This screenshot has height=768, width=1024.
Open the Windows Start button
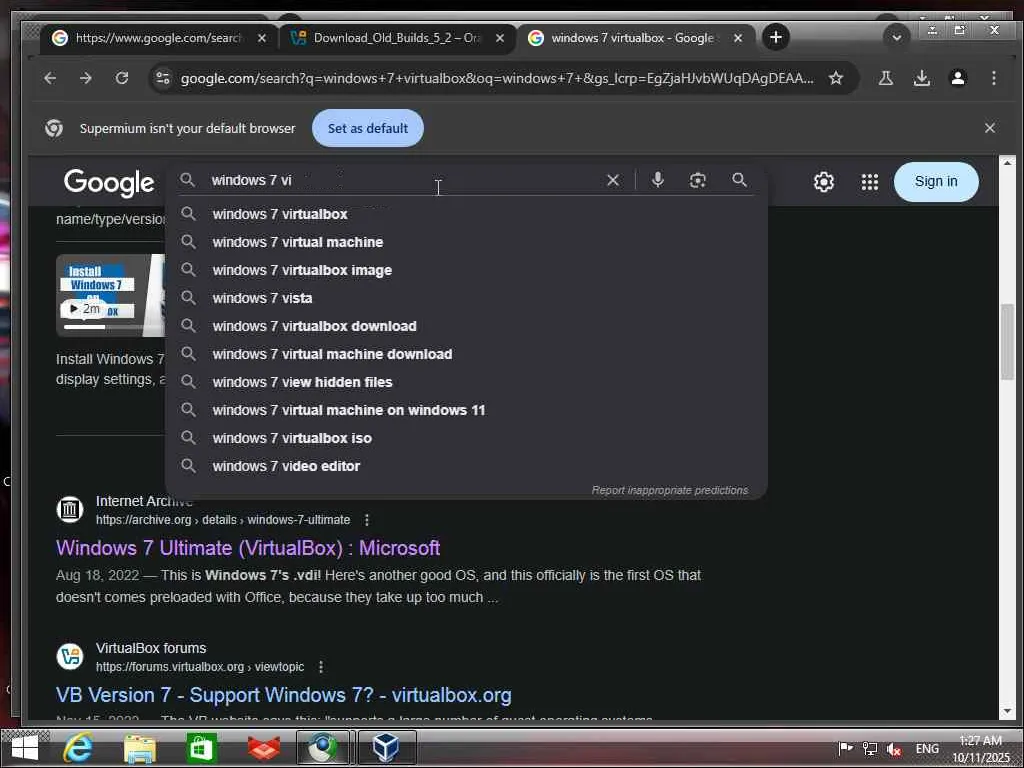(x=25, y=748)
